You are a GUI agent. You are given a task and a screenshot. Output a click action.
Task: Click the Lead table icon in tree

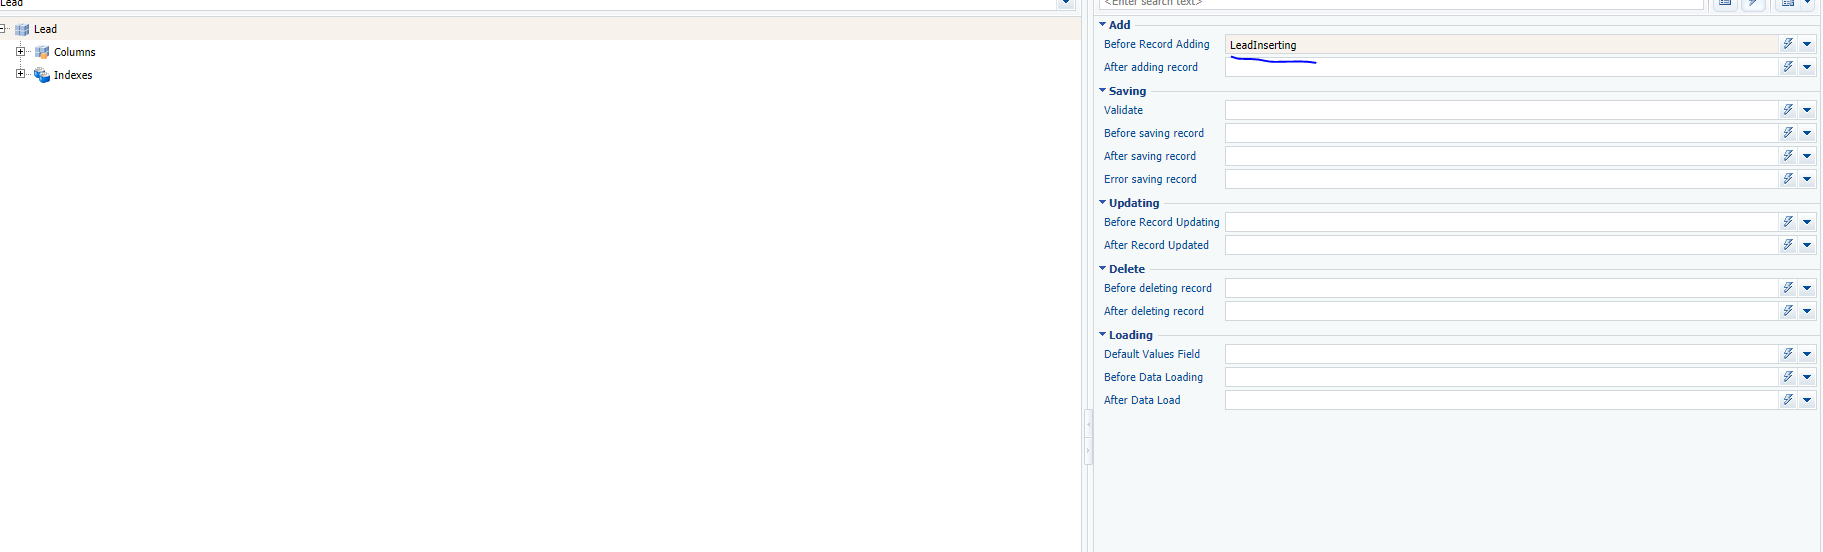click(x=22, y=30)
